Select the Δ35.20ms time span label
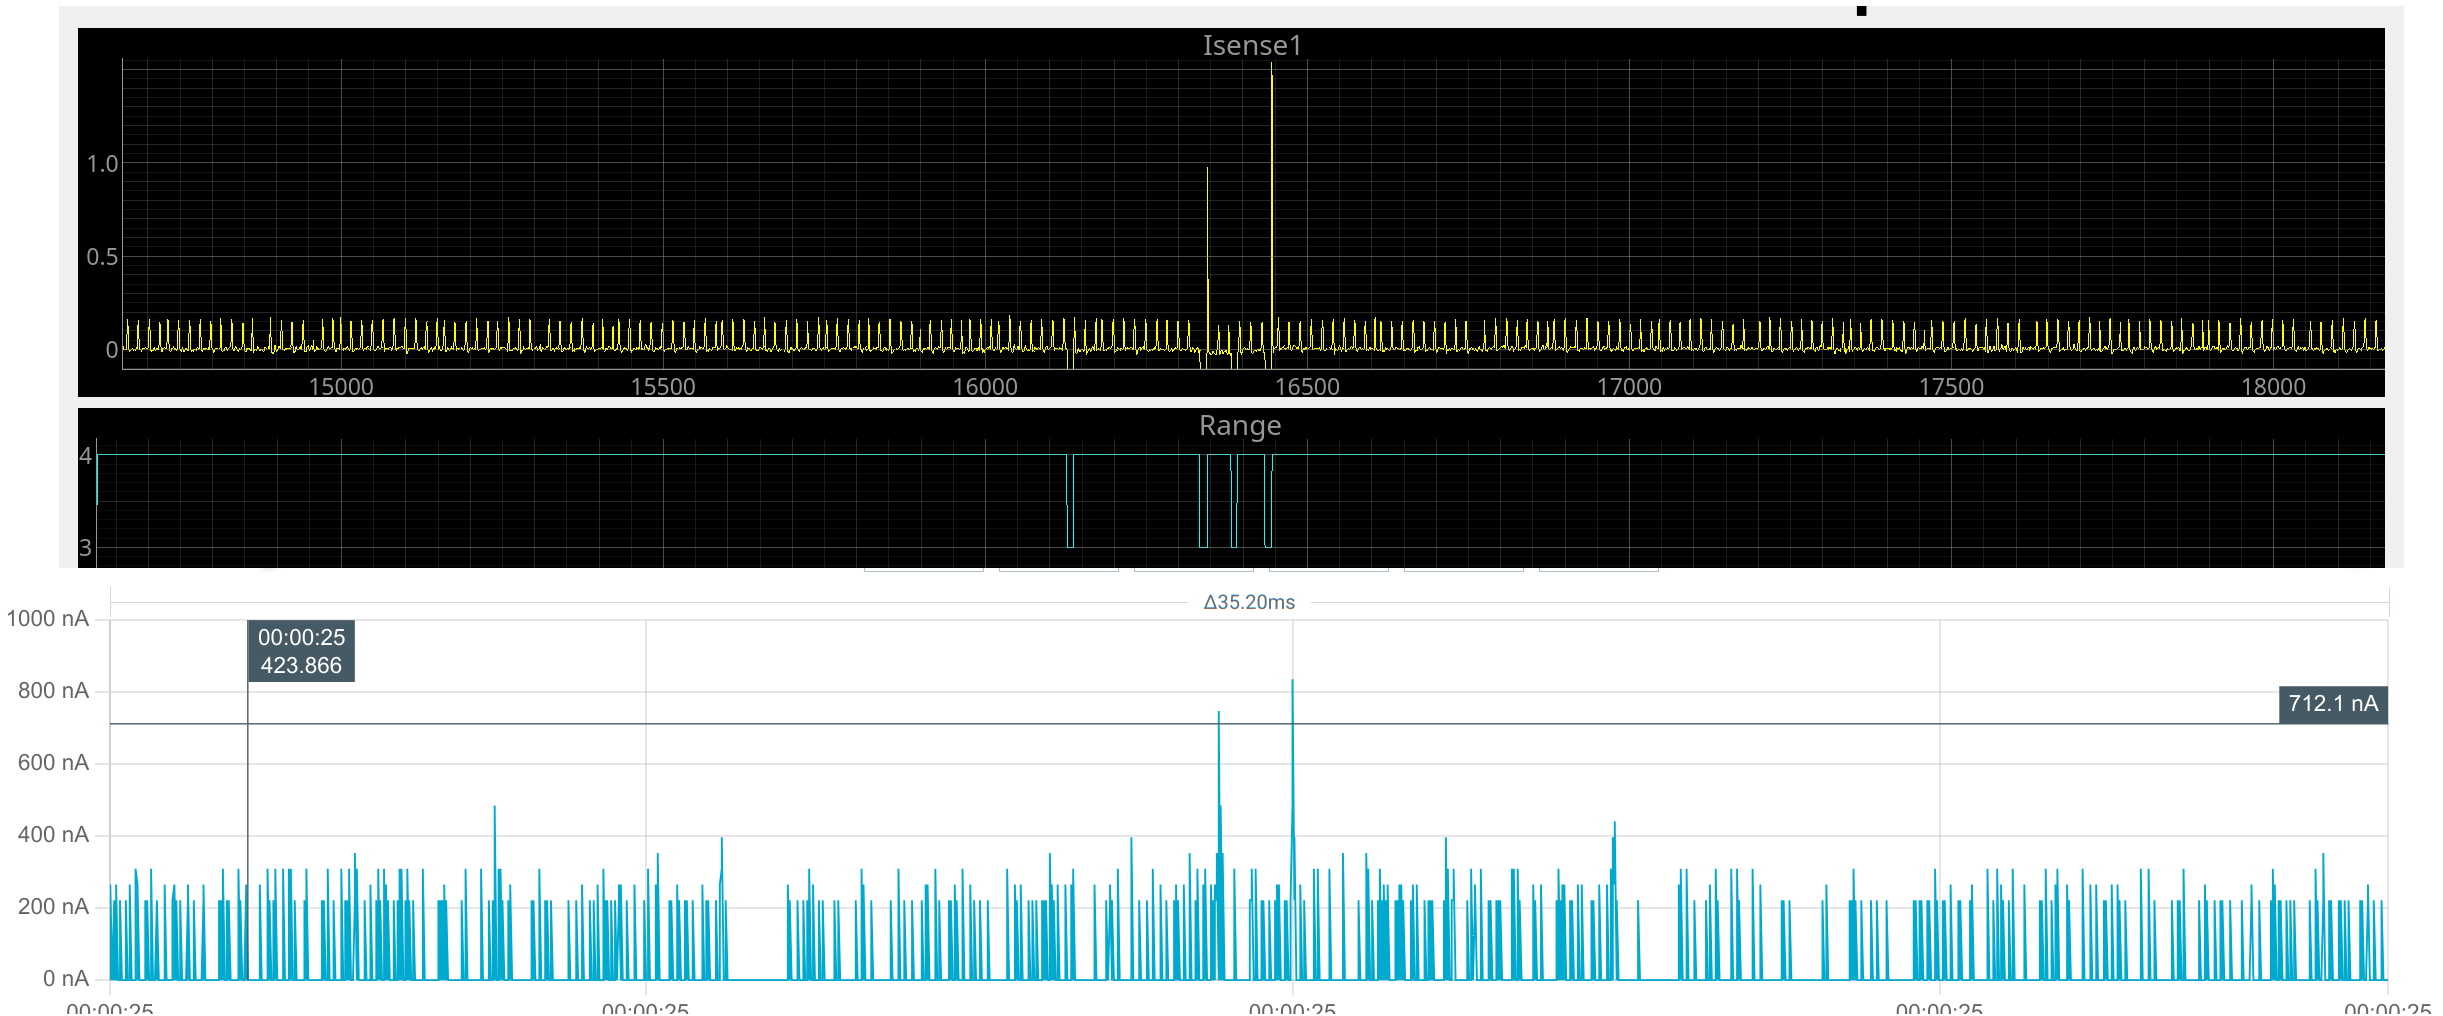2443x1016 pixels. [x=1248, y=602]
